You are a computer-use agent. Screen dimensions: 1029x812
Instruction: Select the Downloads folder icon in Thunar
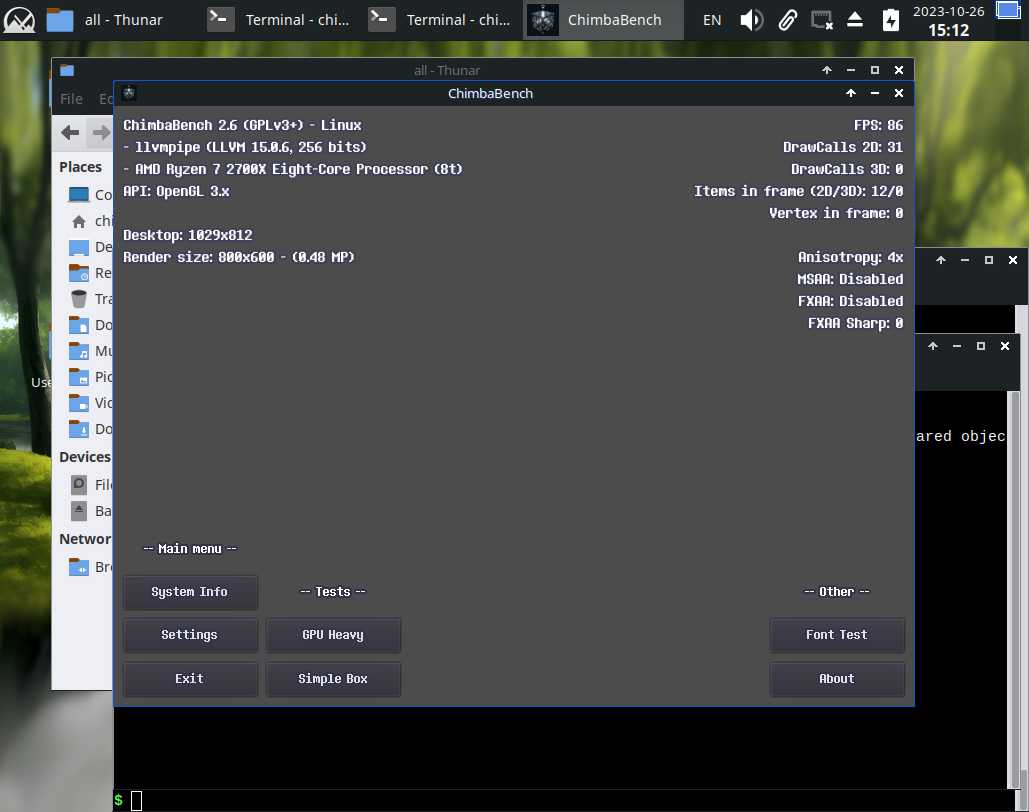[79, 429]
